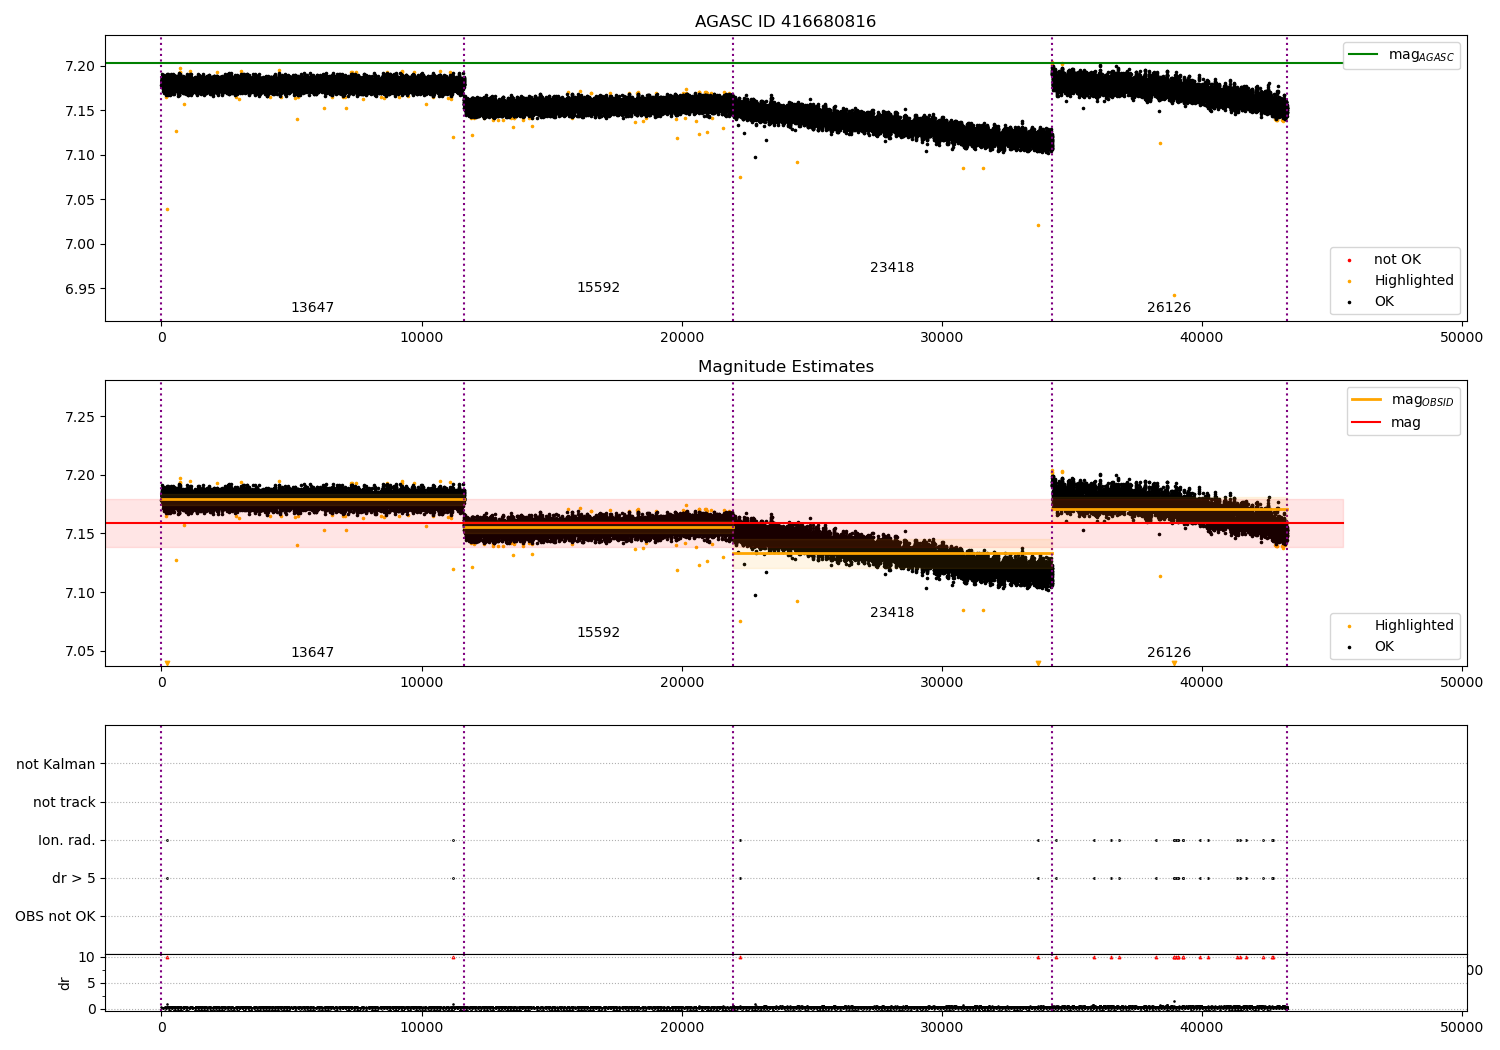1500x1050 pixels.
Task: Click the 20000 x-axis tick of the bottom plot
Action: [x=681, y=1028]
